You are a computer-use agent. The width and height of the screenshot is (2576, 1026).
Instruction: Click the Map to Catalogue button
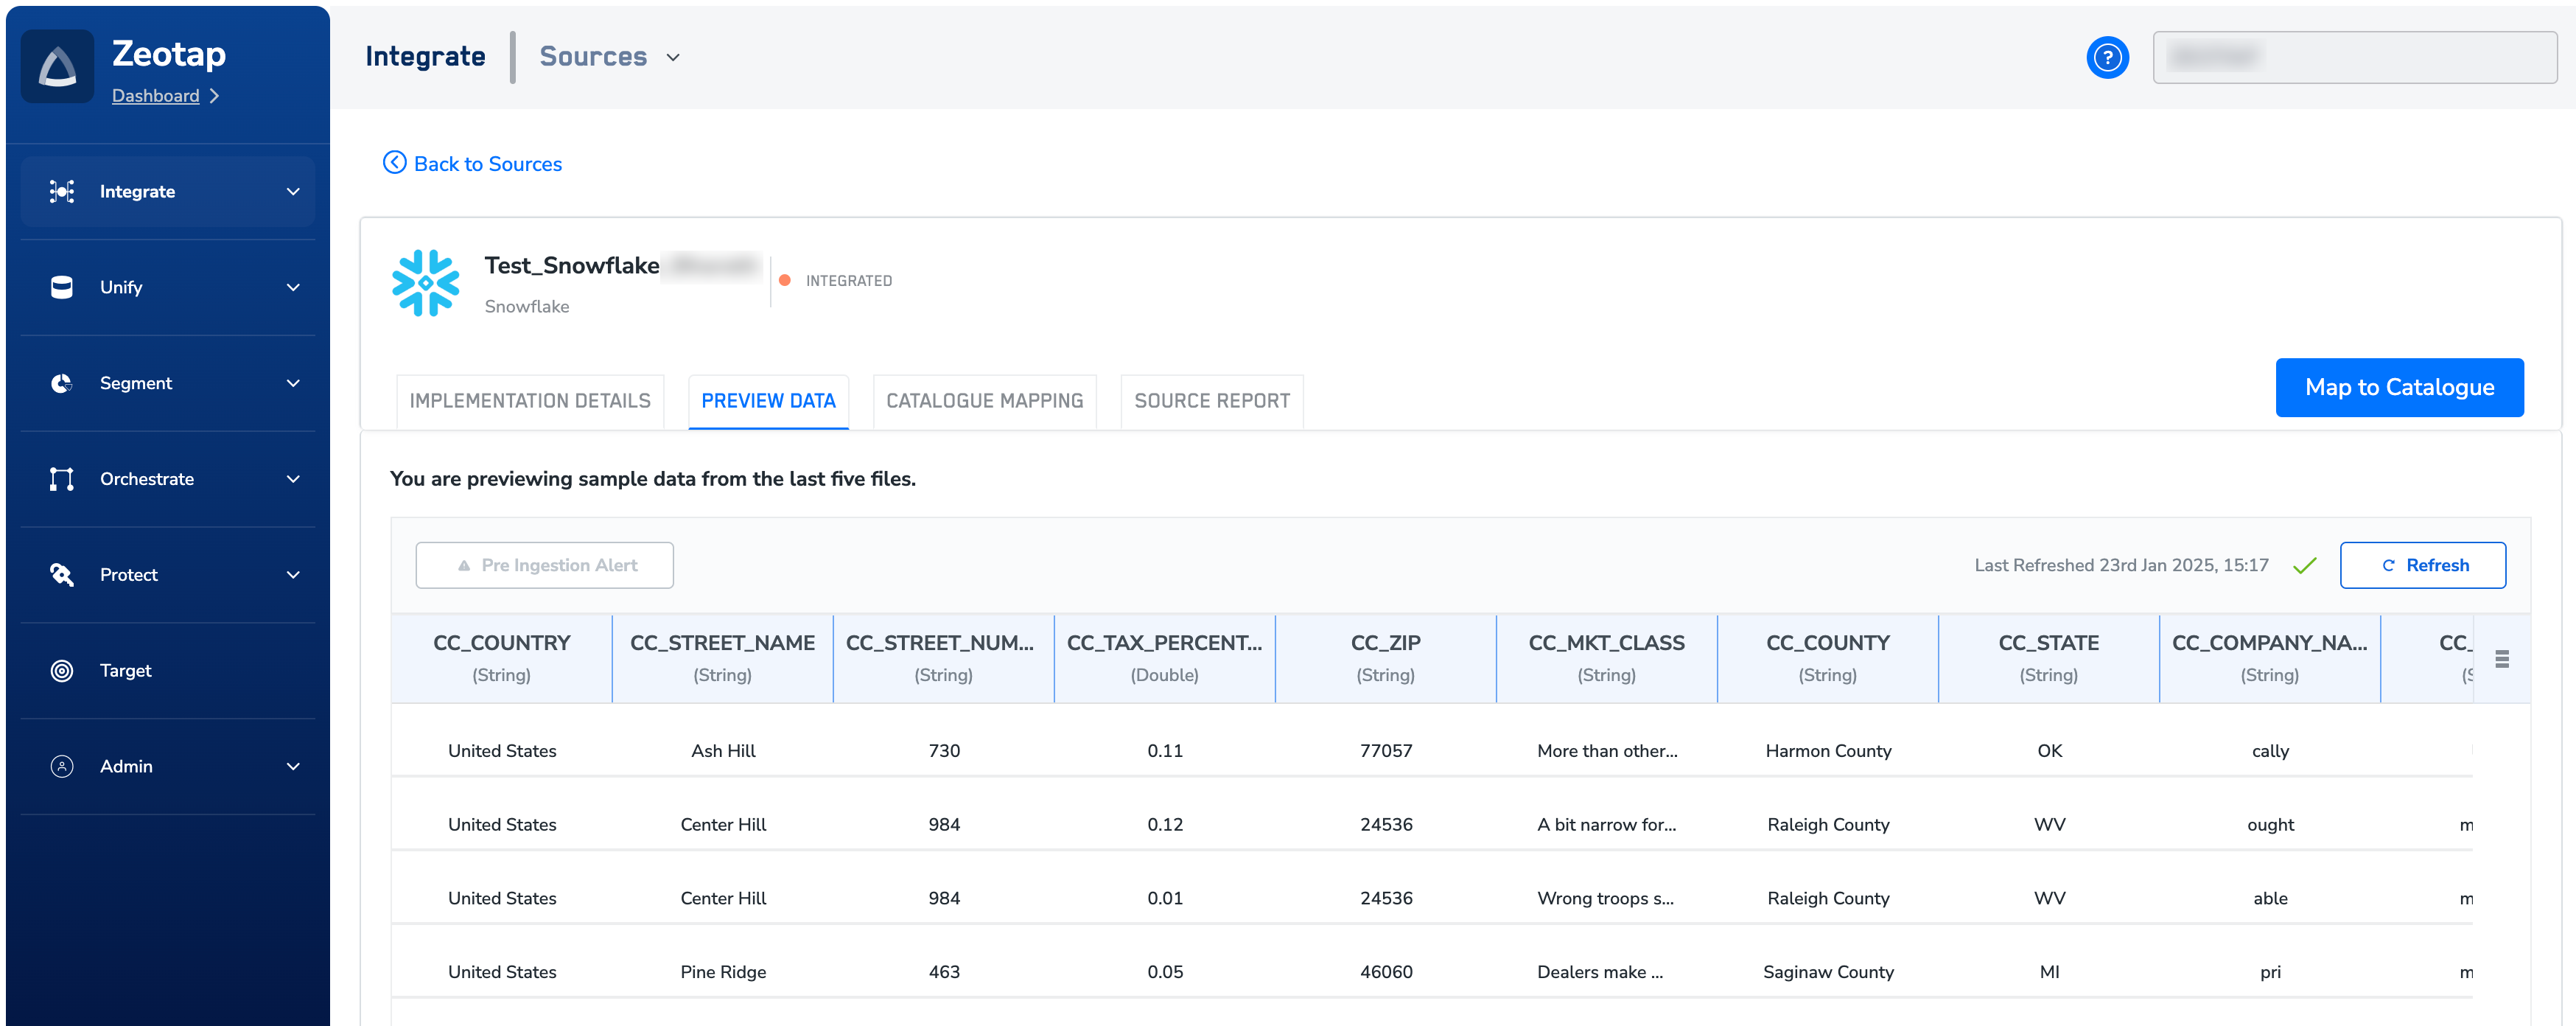tap(2398, 388)
